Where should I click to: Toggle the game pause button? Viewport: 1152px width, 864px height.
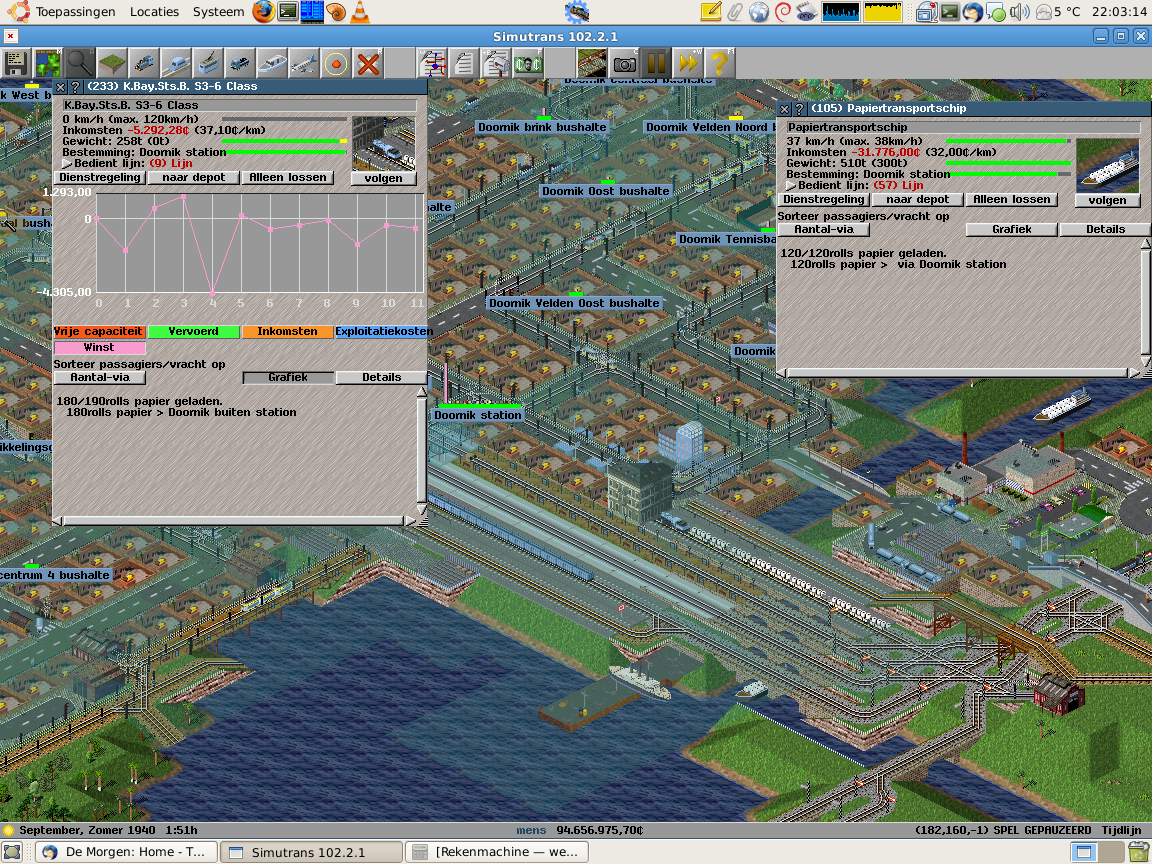click(x=656, y=64)
